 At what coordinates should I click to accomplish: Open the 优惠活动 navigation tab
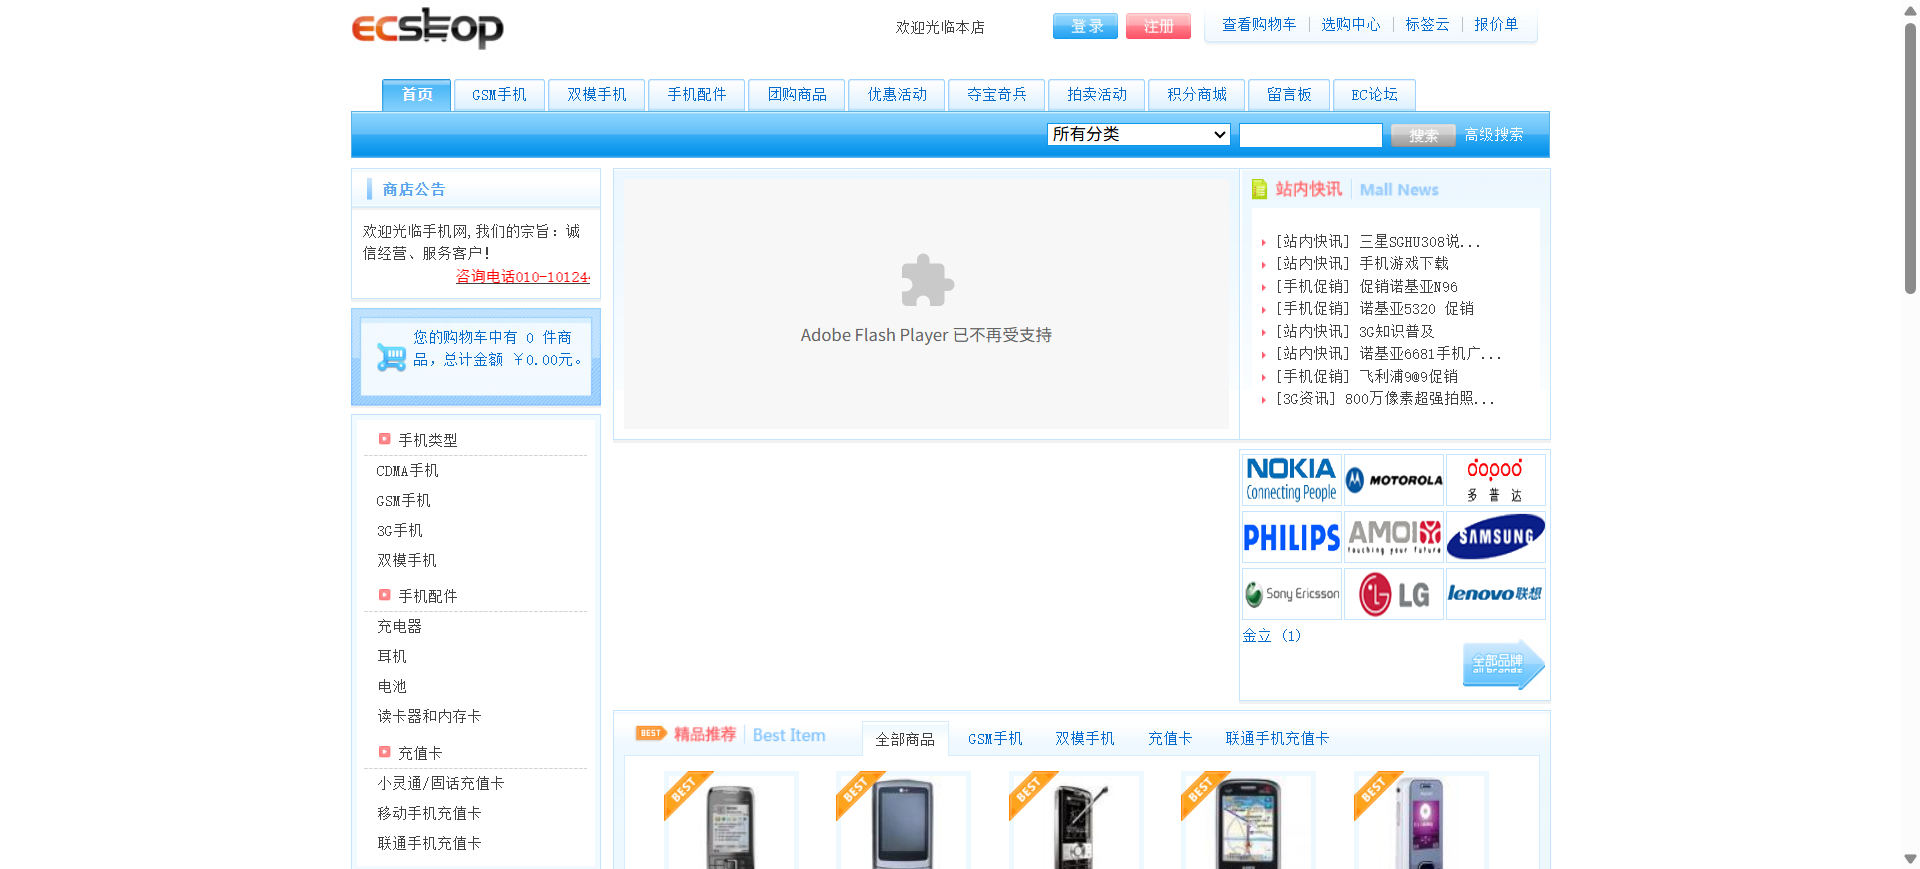point(897,95)
